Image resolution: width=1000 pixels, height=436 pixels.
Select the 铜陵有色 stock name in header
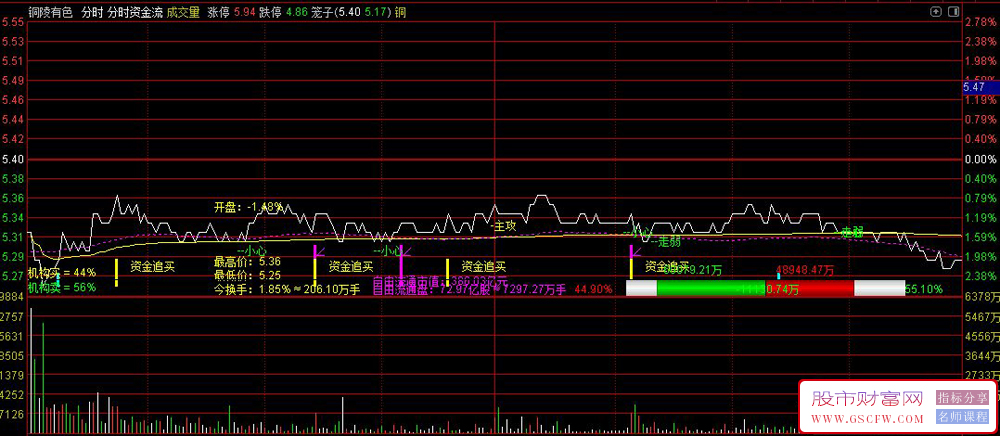(x=51, y=11)
